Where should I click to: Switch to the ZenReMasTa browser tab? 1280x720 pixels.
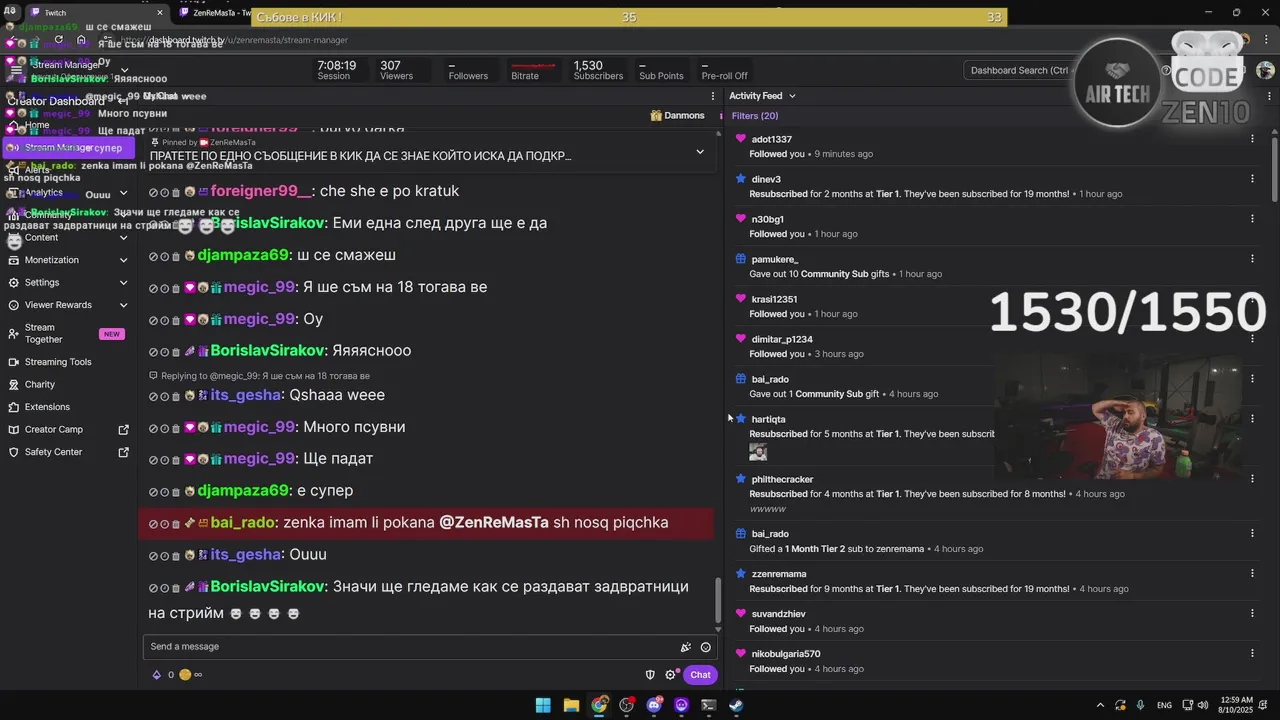click(x=213, y=13)
